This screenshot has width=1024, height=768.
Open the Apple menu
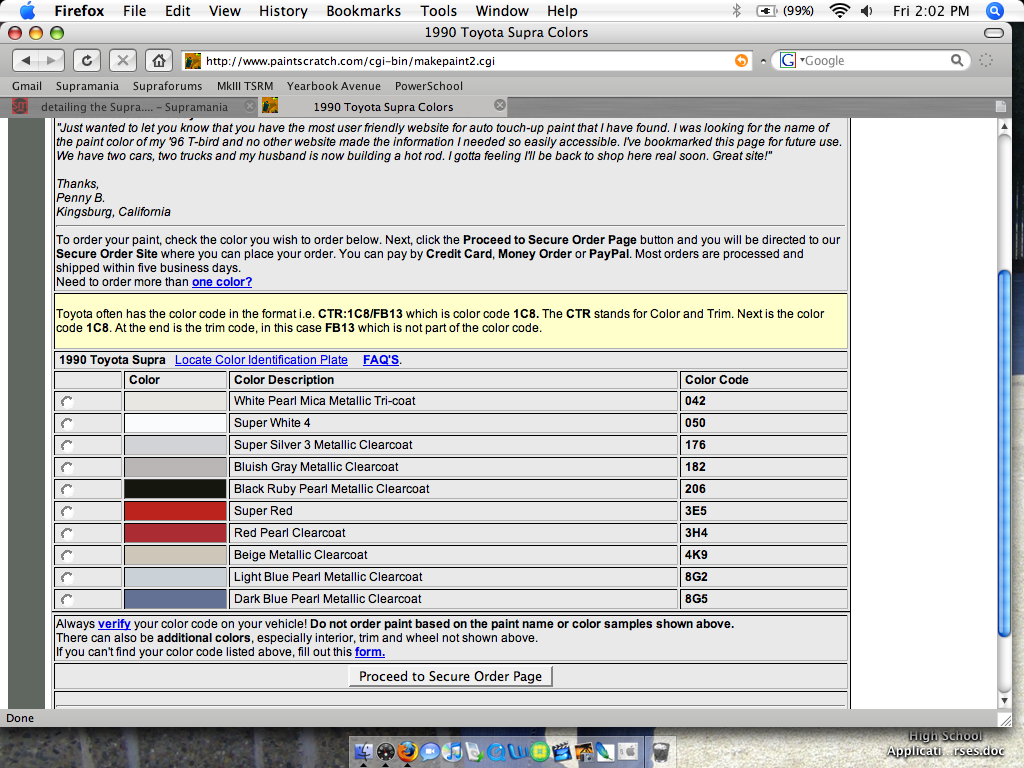(x=27, y=10)
